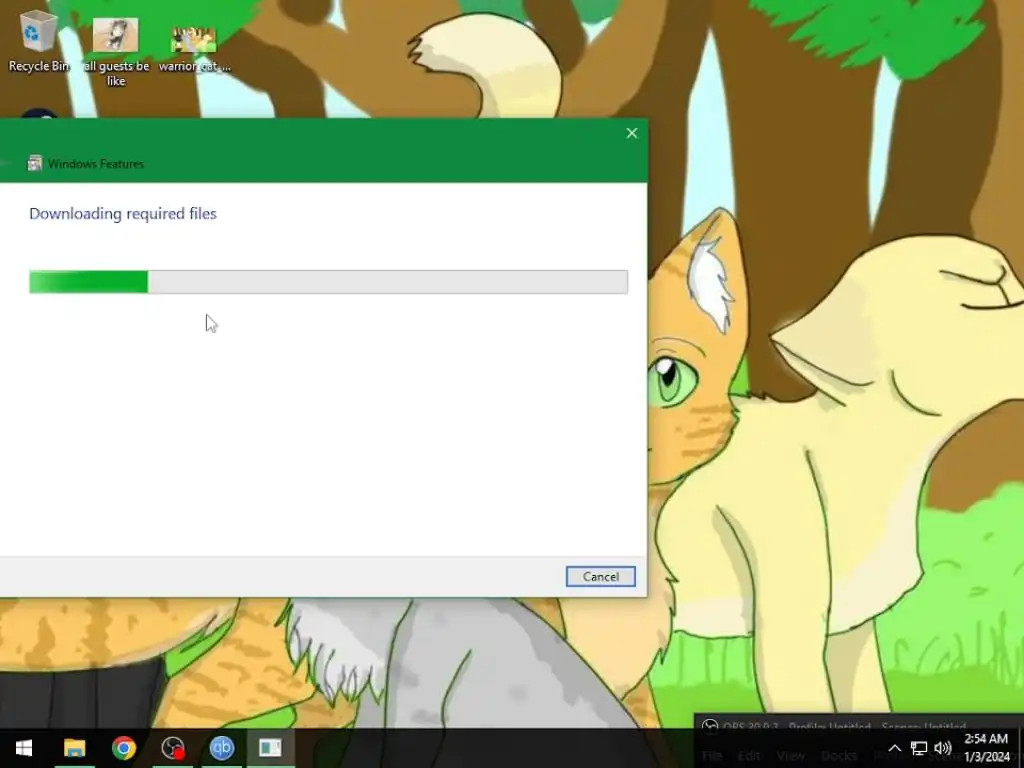Open the volume control tray icon
Screen dimensions: 1024x768
tap(942, 748)
